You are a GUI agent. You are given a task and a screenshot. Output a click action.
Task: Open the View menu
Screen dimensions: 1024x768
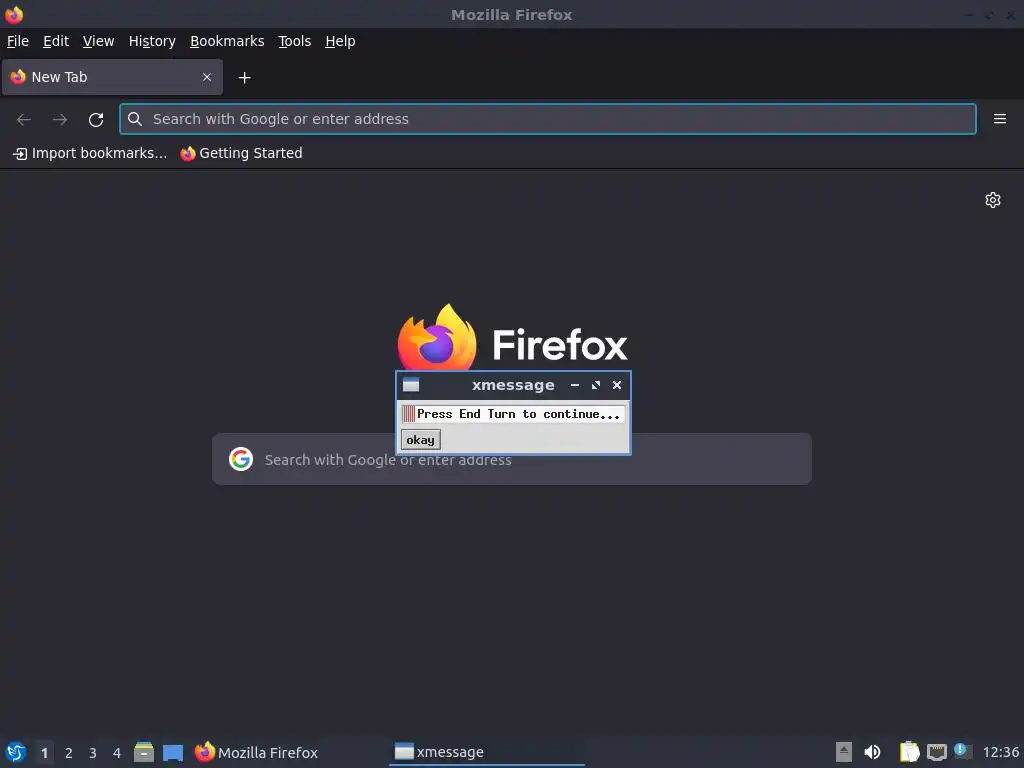(x=99, y=41)
